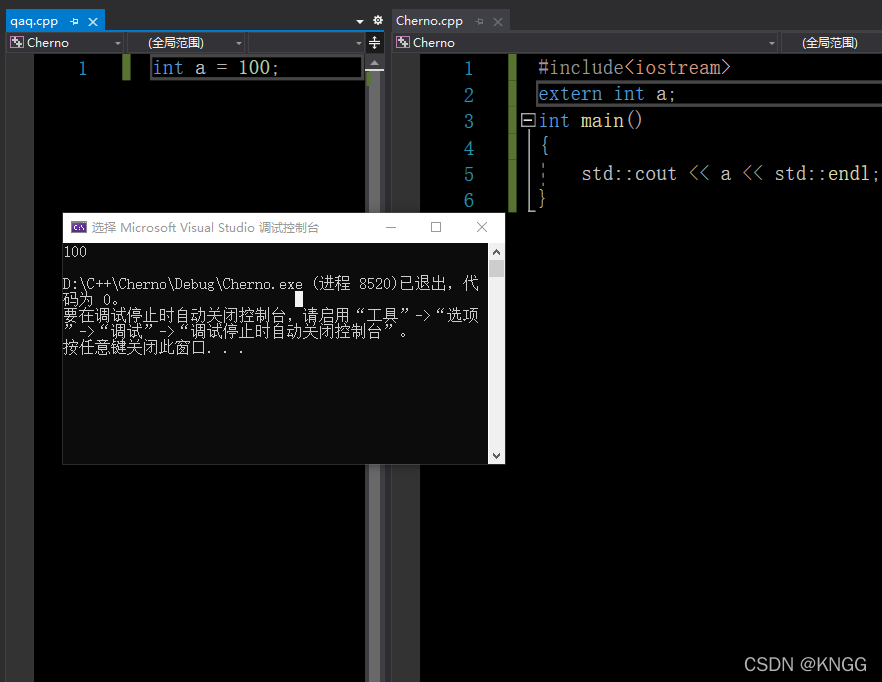Click the 100 output in console
This screenshot has width=882, height=682.
(x=75, y=252)
